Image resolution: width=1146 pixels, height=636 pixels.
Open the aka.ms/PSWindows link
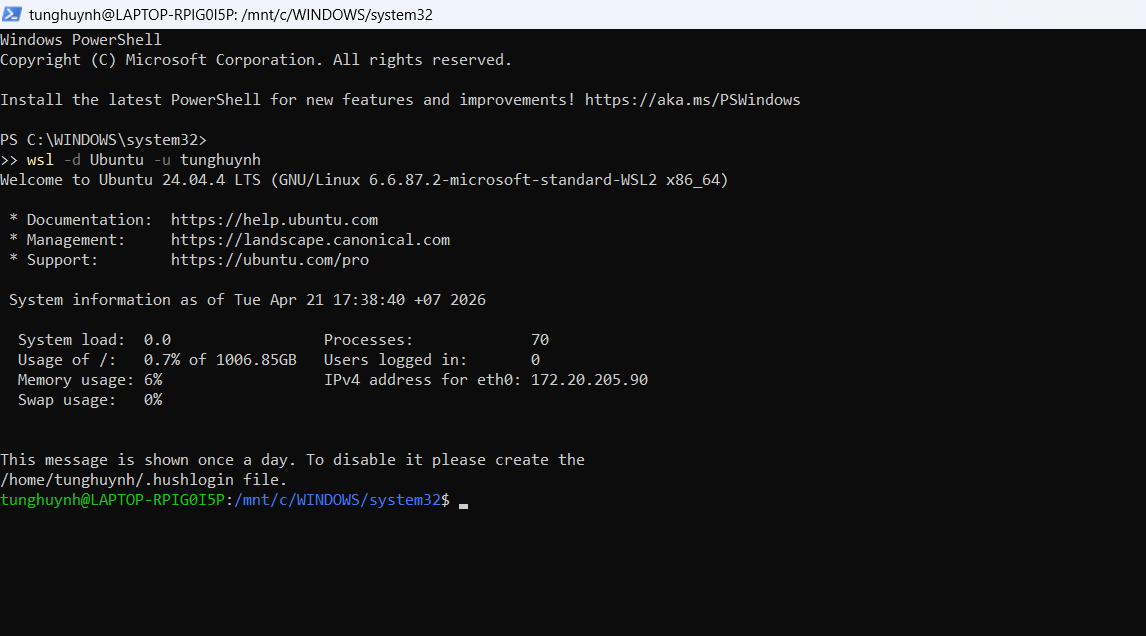tap(692, 100)
